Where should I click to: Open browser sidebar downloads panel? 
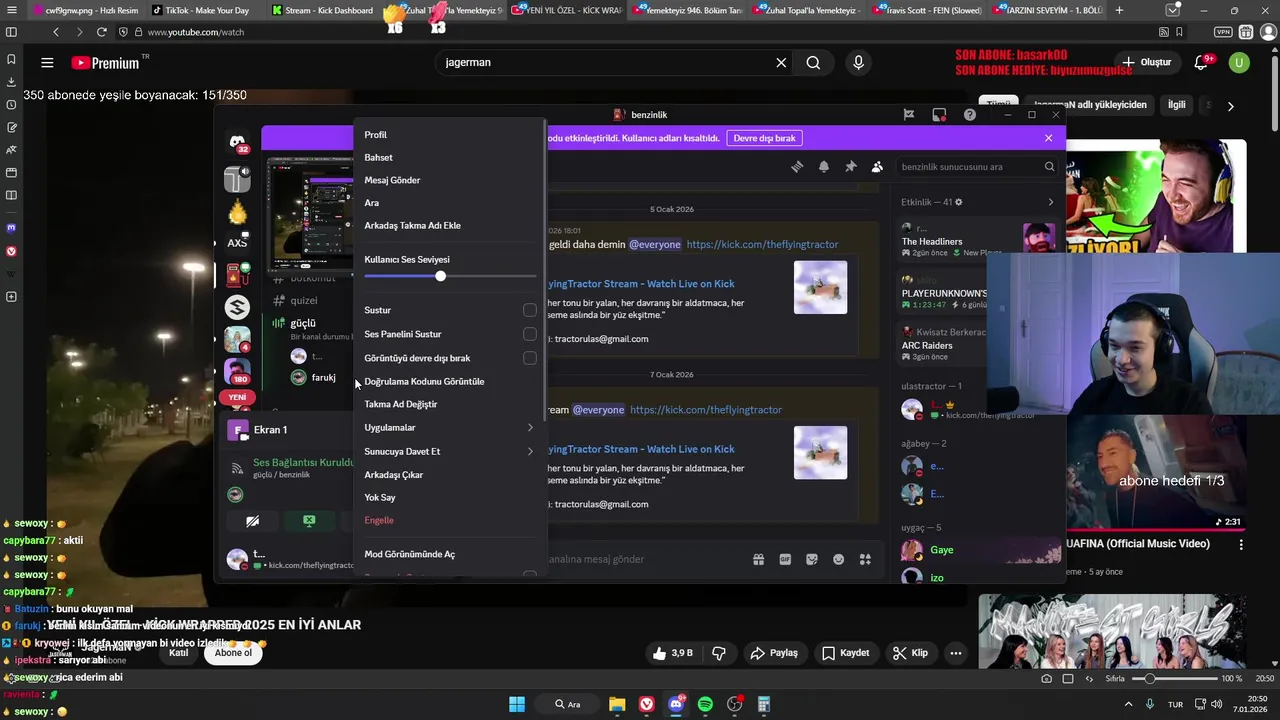[11, 81]
